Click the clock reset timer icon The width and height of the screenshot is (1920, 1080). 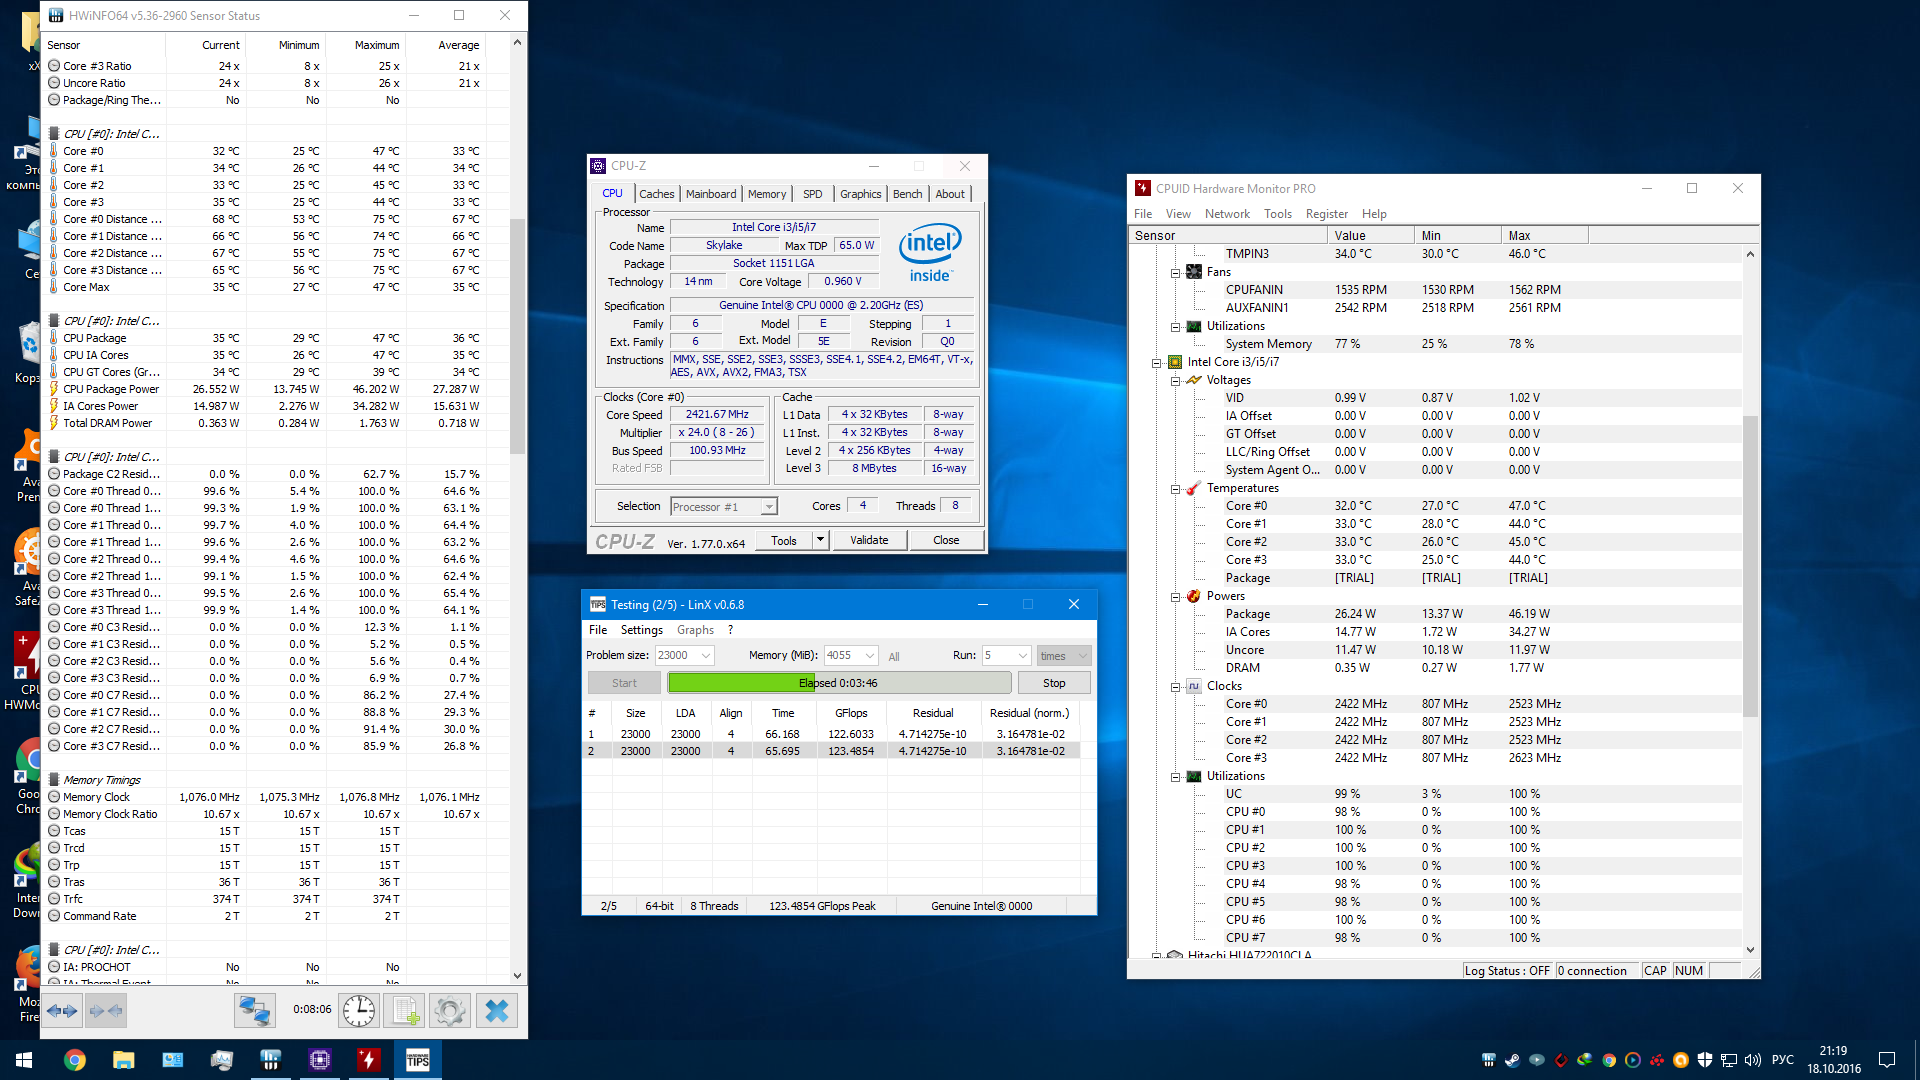pos(358,1011)
